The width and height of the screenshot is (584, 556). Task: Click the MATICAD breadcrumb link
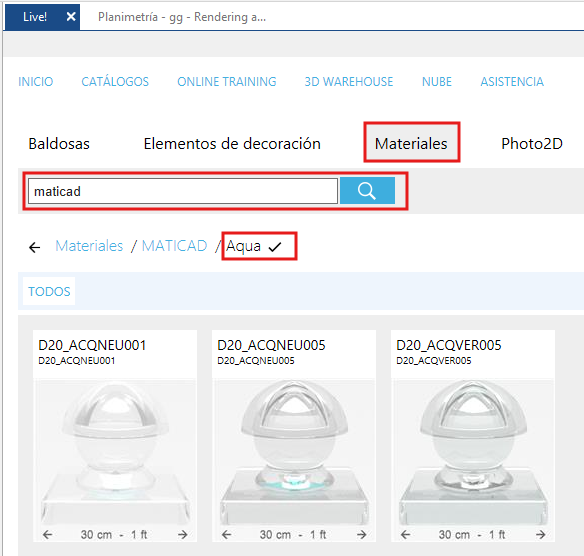(x=174, y=246)
